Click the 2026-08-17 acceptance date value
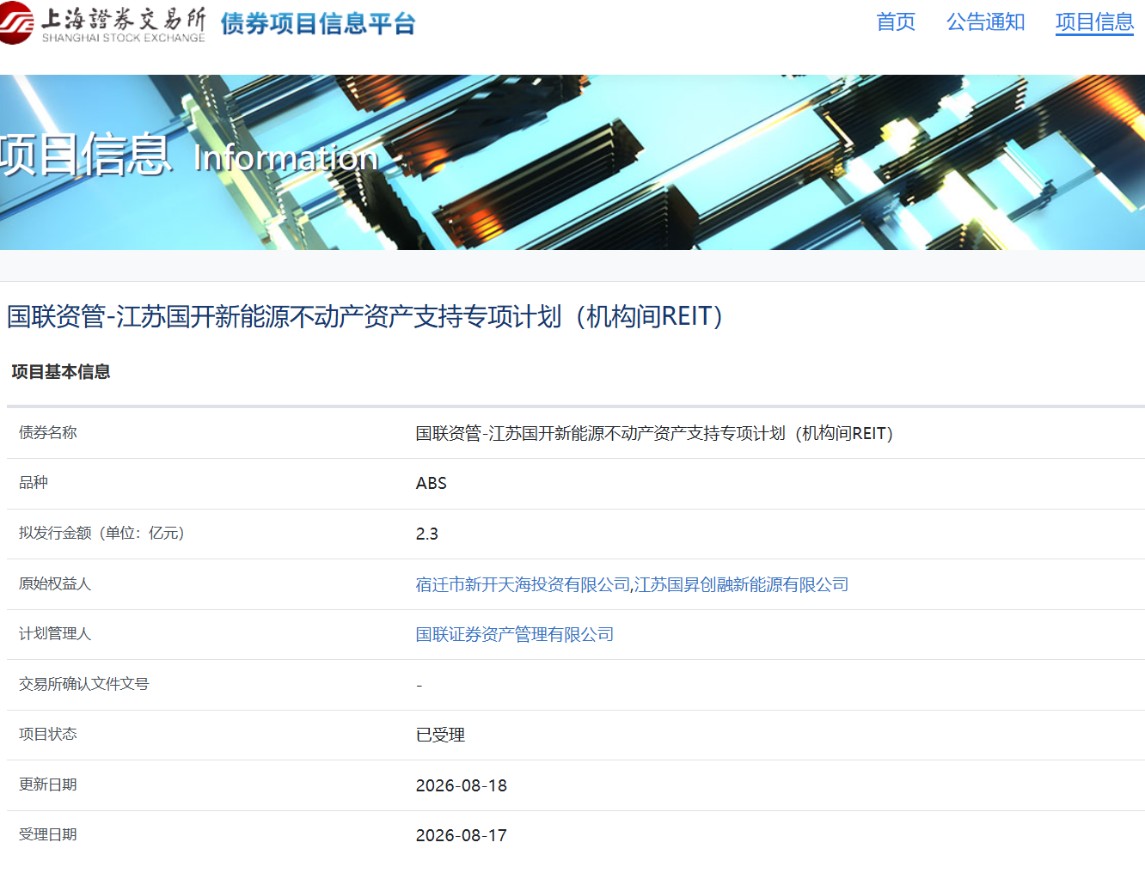 point(462,835)
